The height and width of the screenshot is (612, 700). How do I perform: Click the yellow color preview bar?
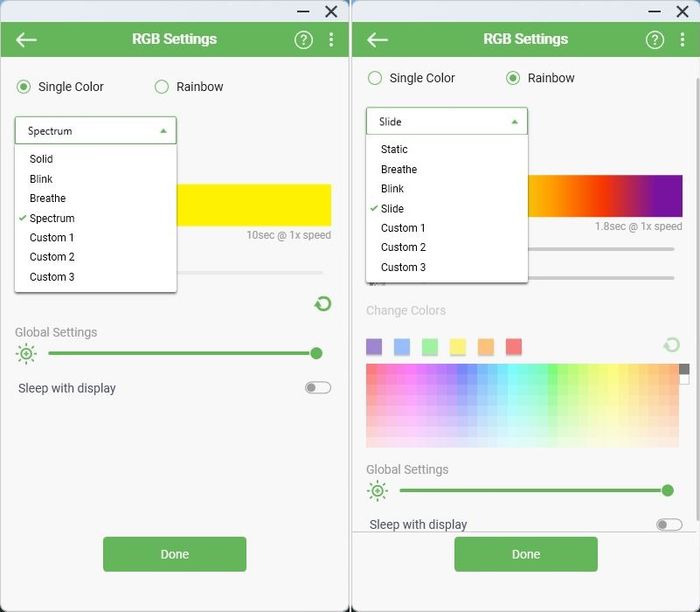(254, 205)
